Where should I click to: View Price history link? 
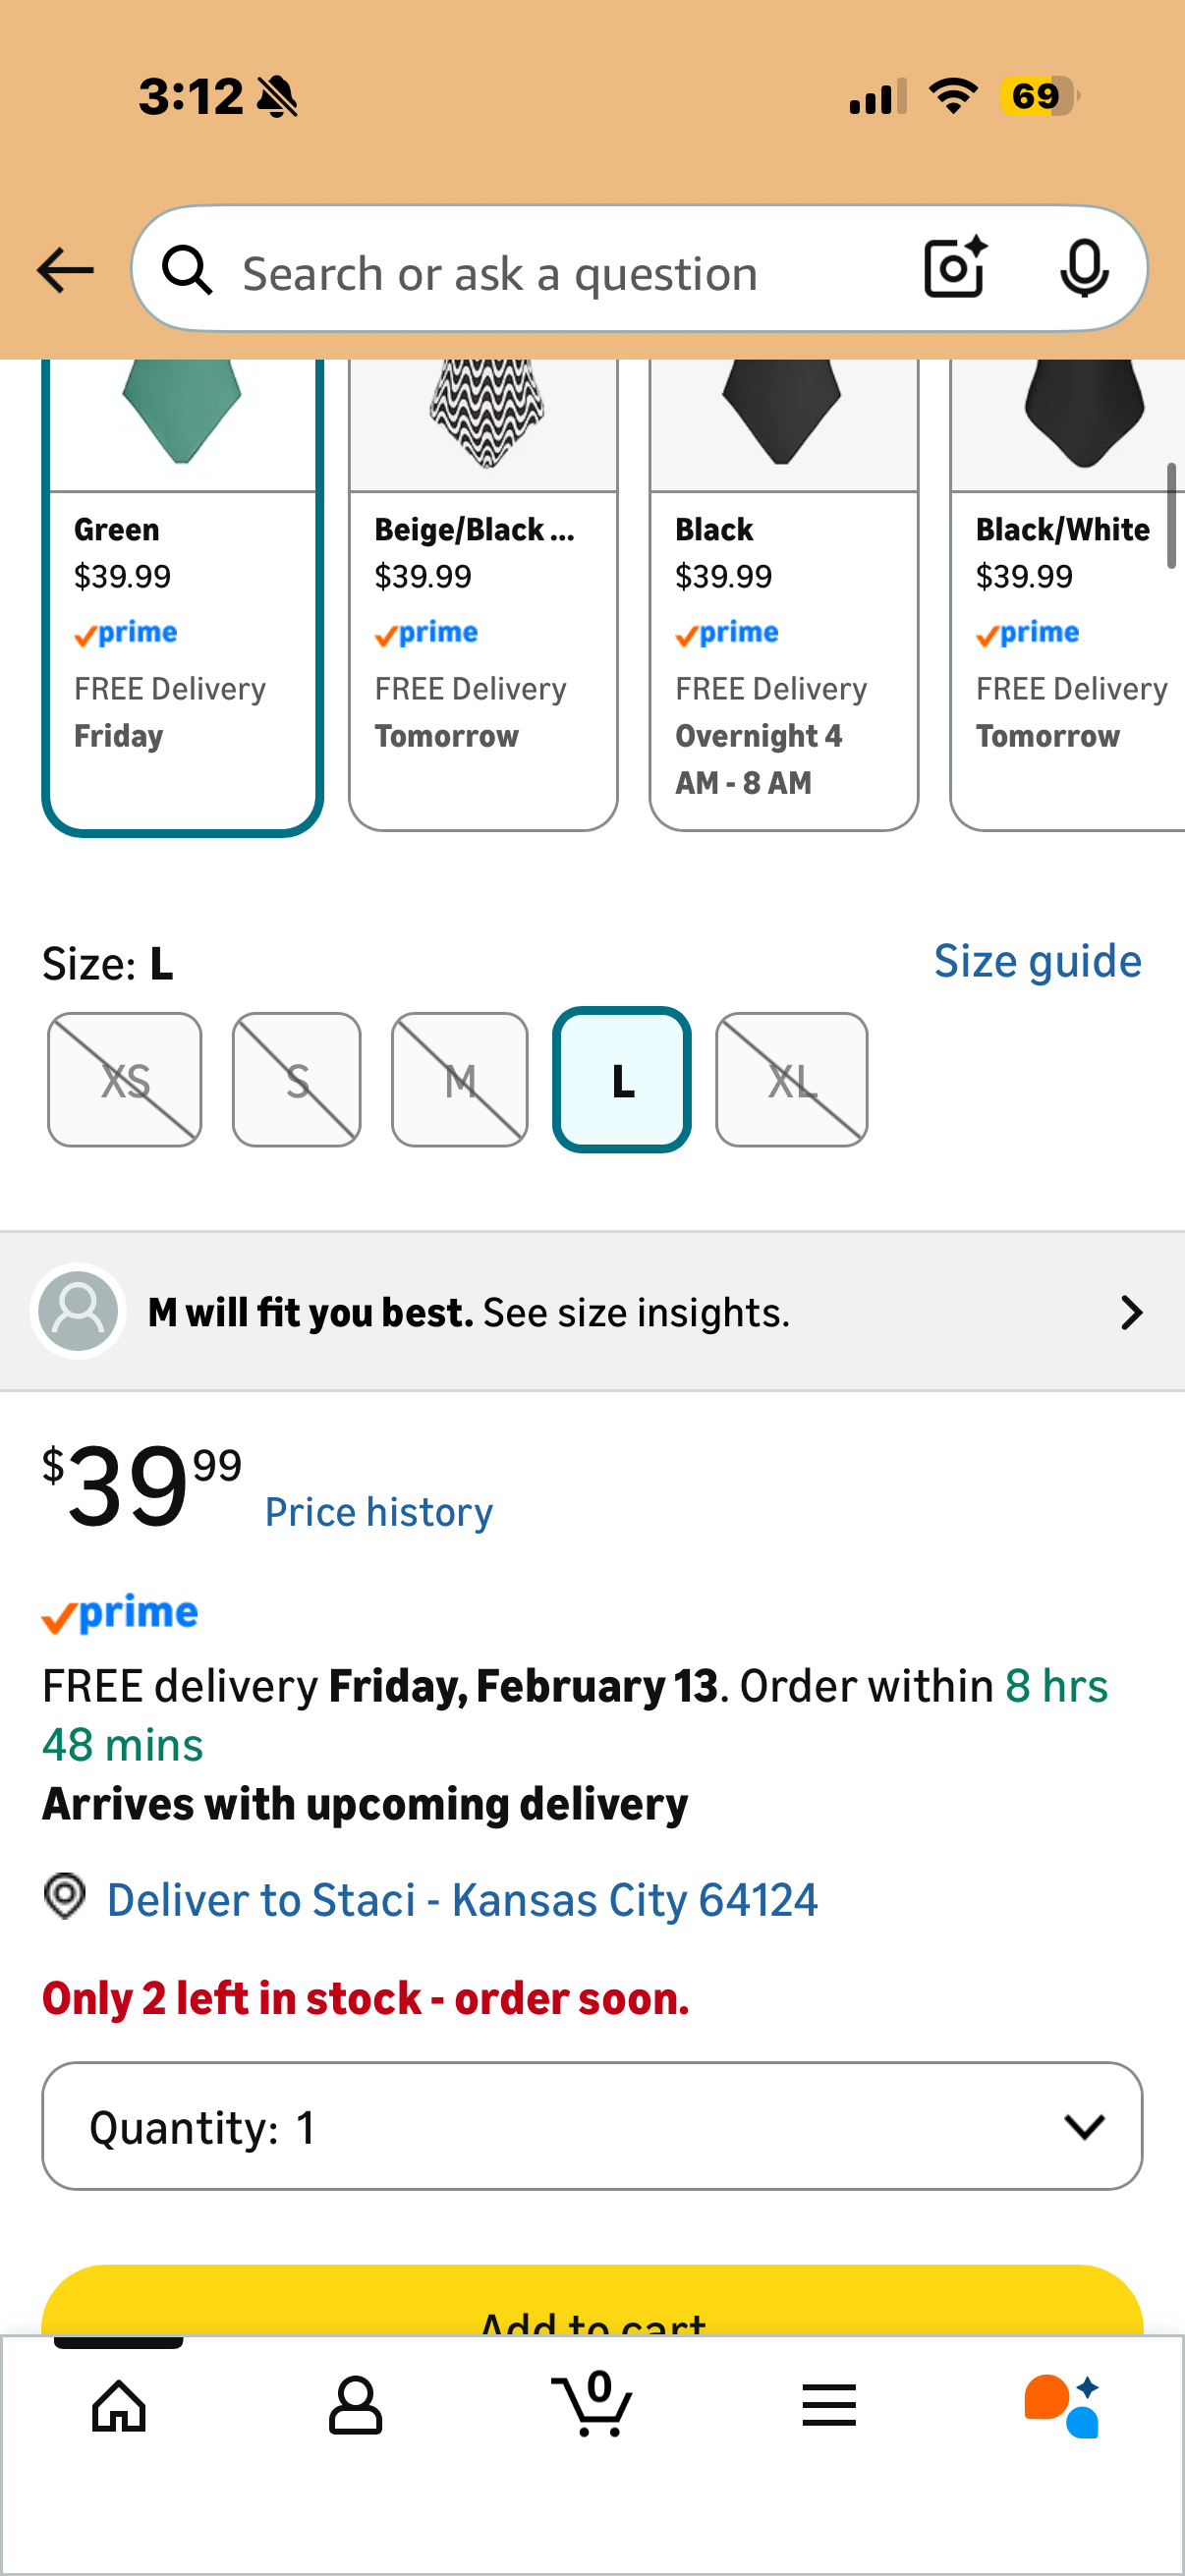point(379,1512)
